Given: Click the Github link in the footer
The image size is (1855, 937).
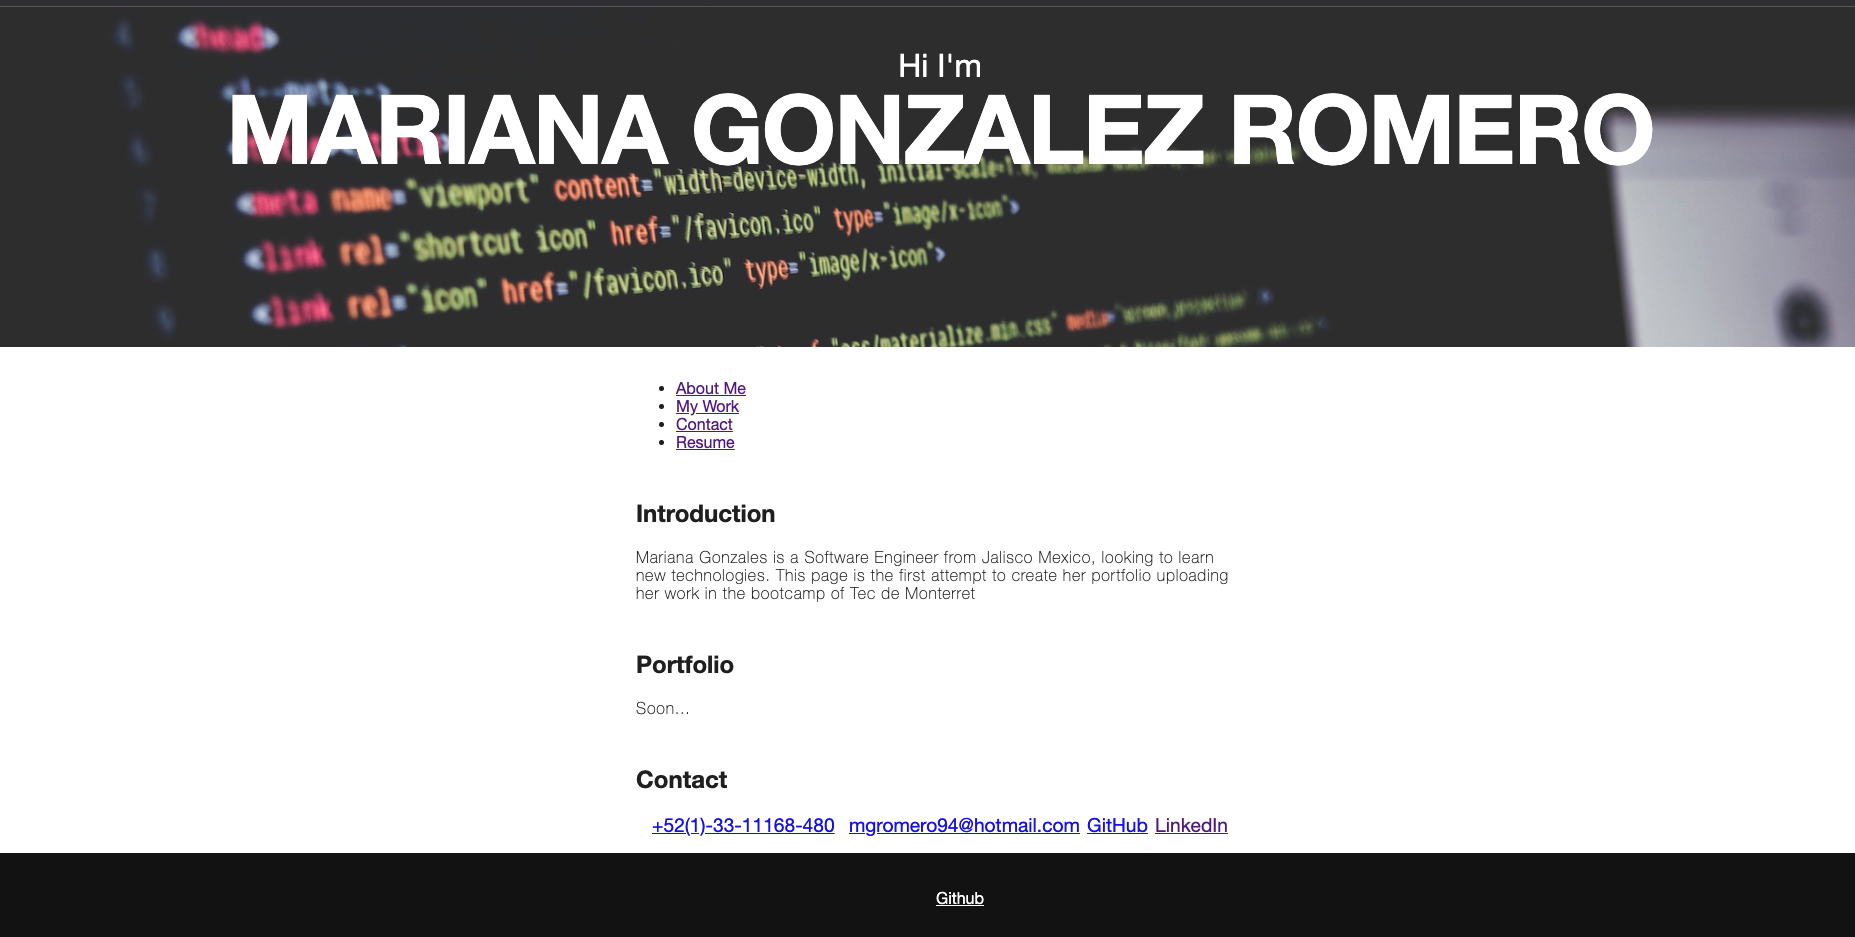Looking at the screenshot, I should [x=960, y=898].
